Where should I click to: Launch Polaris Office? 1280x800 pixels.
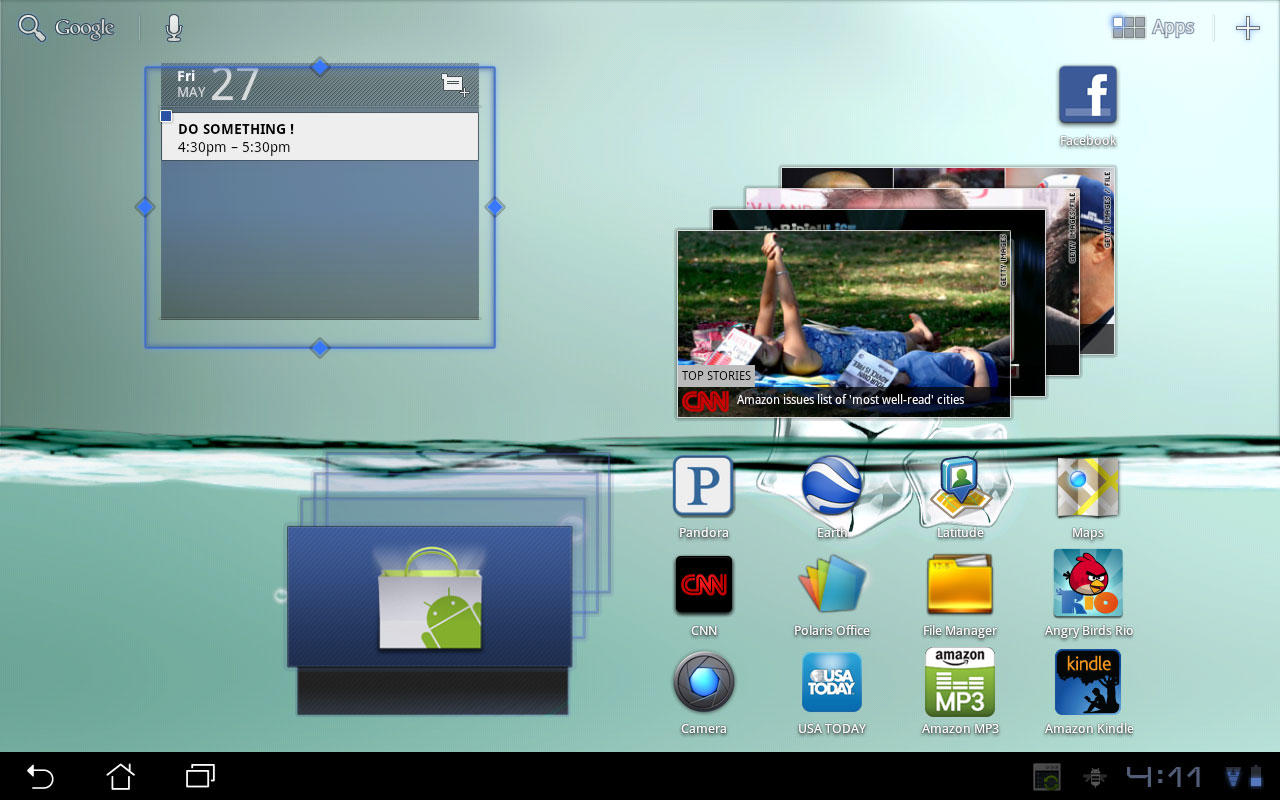pos(831,585)
